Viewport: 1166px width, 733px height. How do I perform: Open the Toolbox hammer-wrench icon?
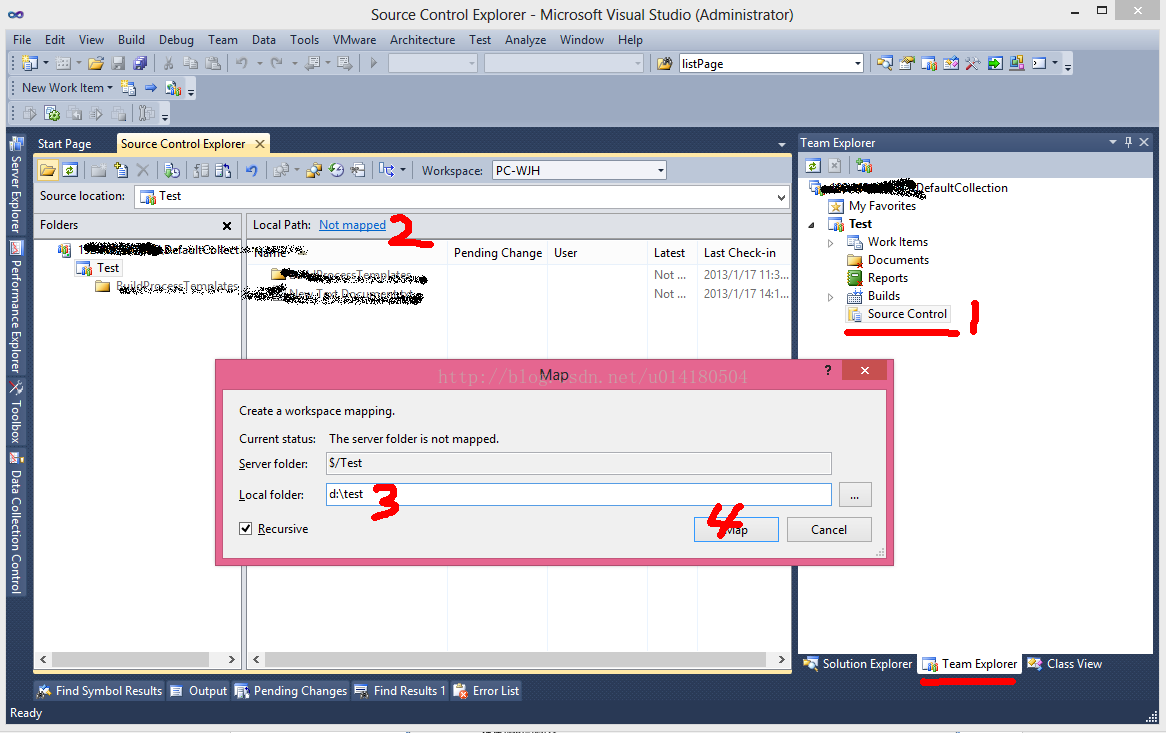973,63
